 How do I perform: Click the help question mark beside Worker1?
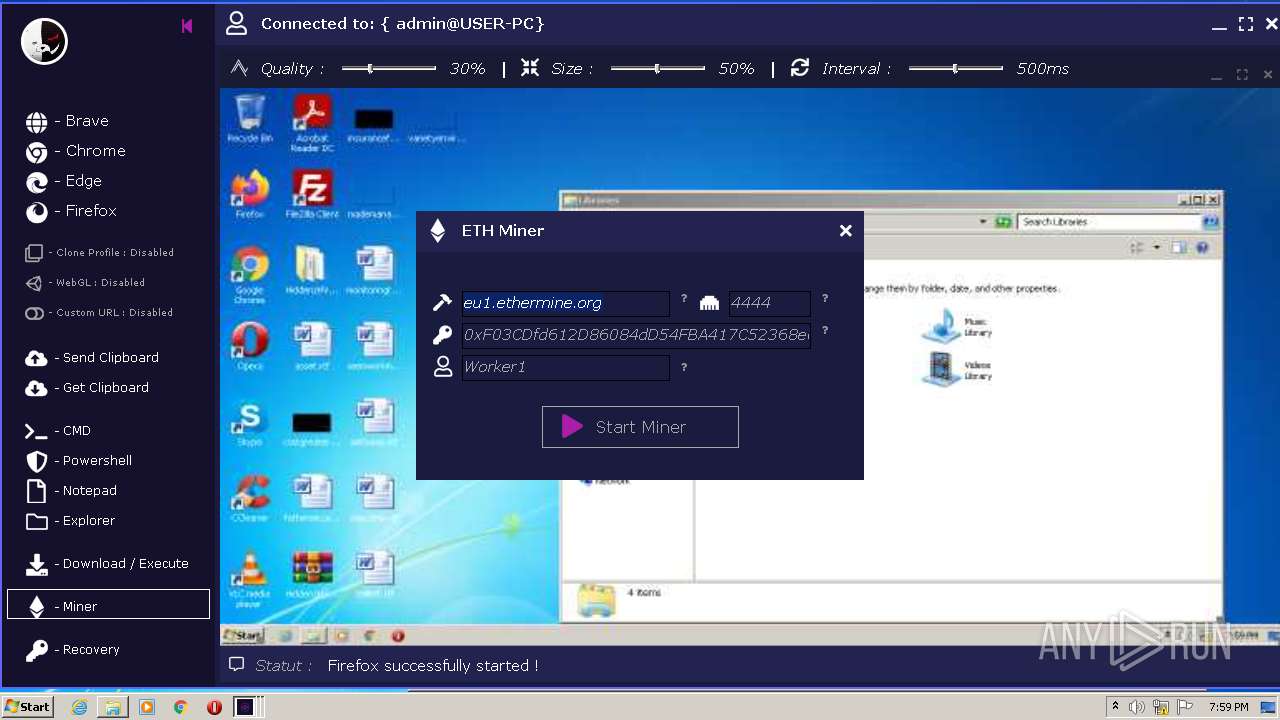pyautogui.click(x=684, y=368)
